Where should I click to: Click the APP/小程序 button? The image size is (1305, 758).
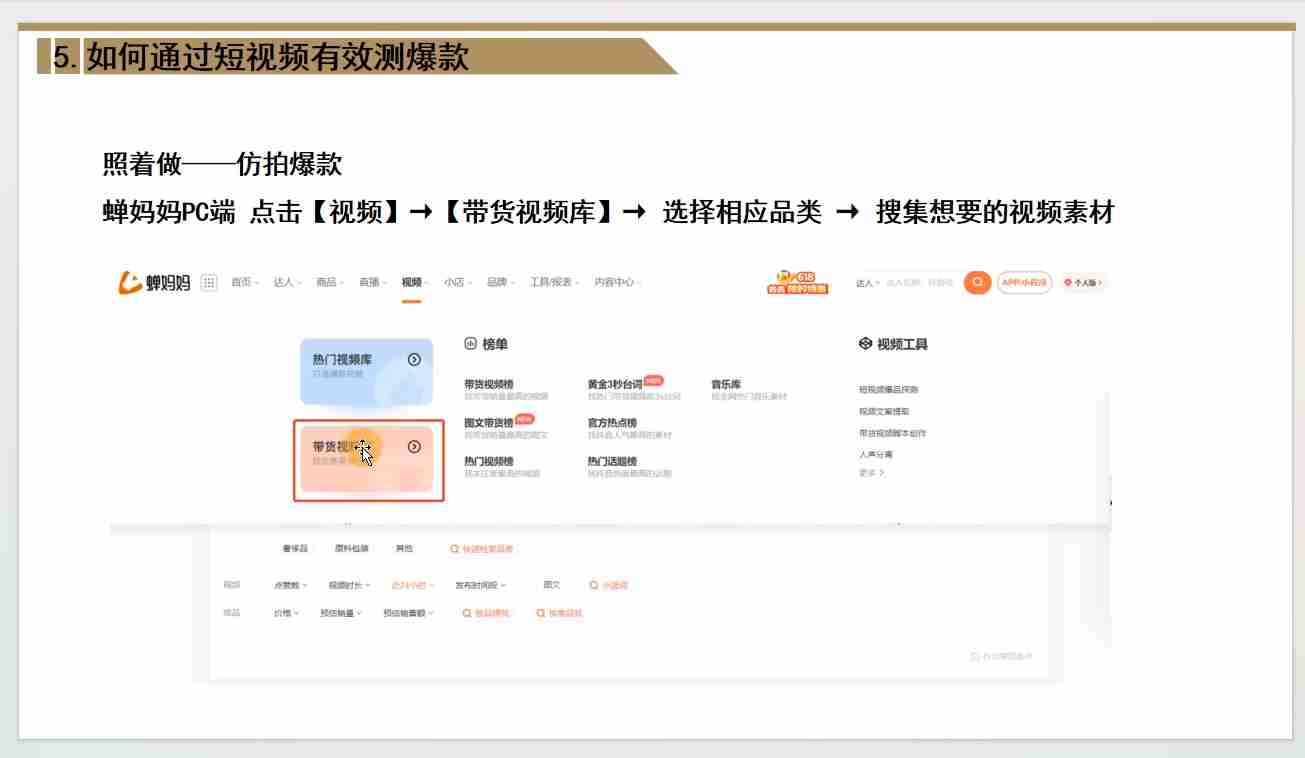click(x=1024, y=283)
